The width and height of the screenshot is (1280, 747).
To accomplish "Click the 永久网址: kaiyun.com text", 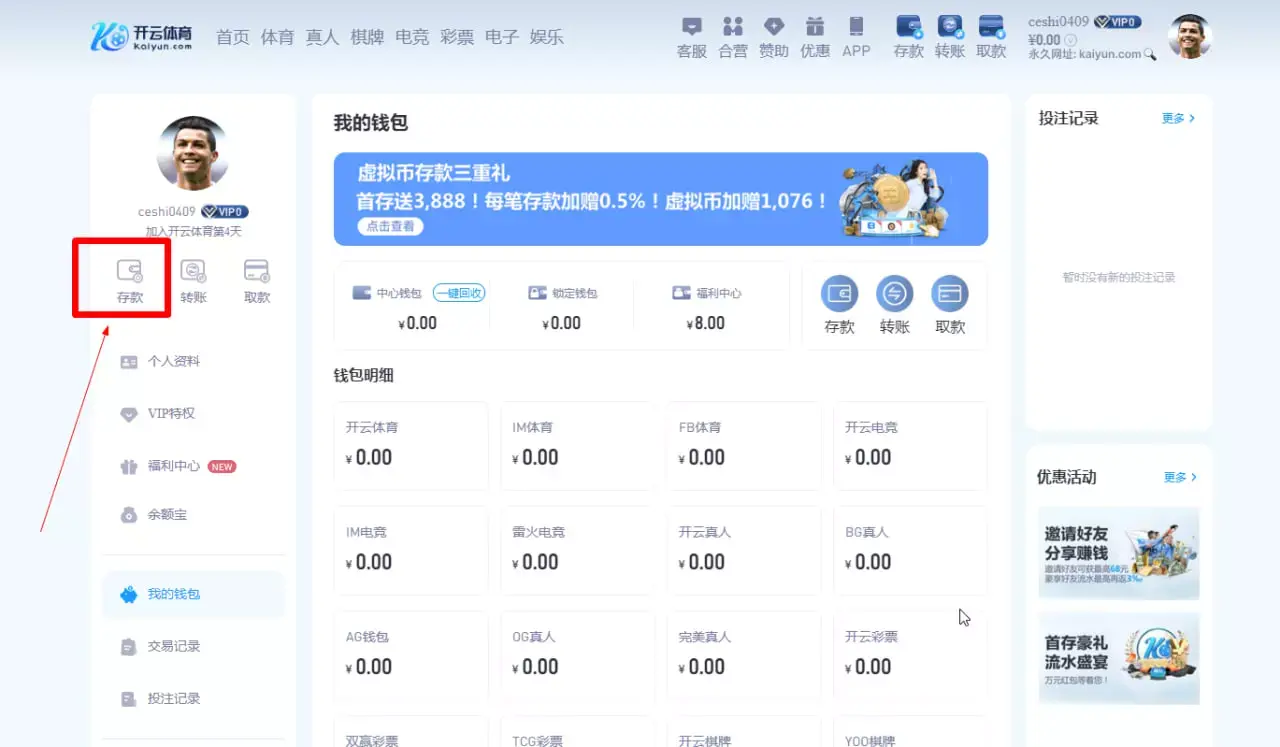I will [x=1085, y=54].
